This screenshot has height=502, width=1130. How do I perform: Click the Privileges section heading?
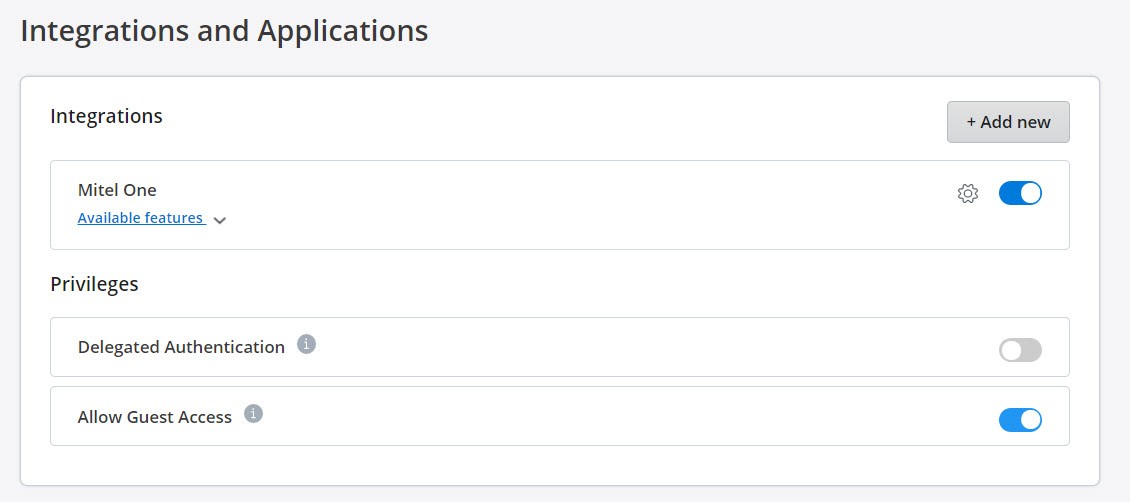[x=94, y=284]
